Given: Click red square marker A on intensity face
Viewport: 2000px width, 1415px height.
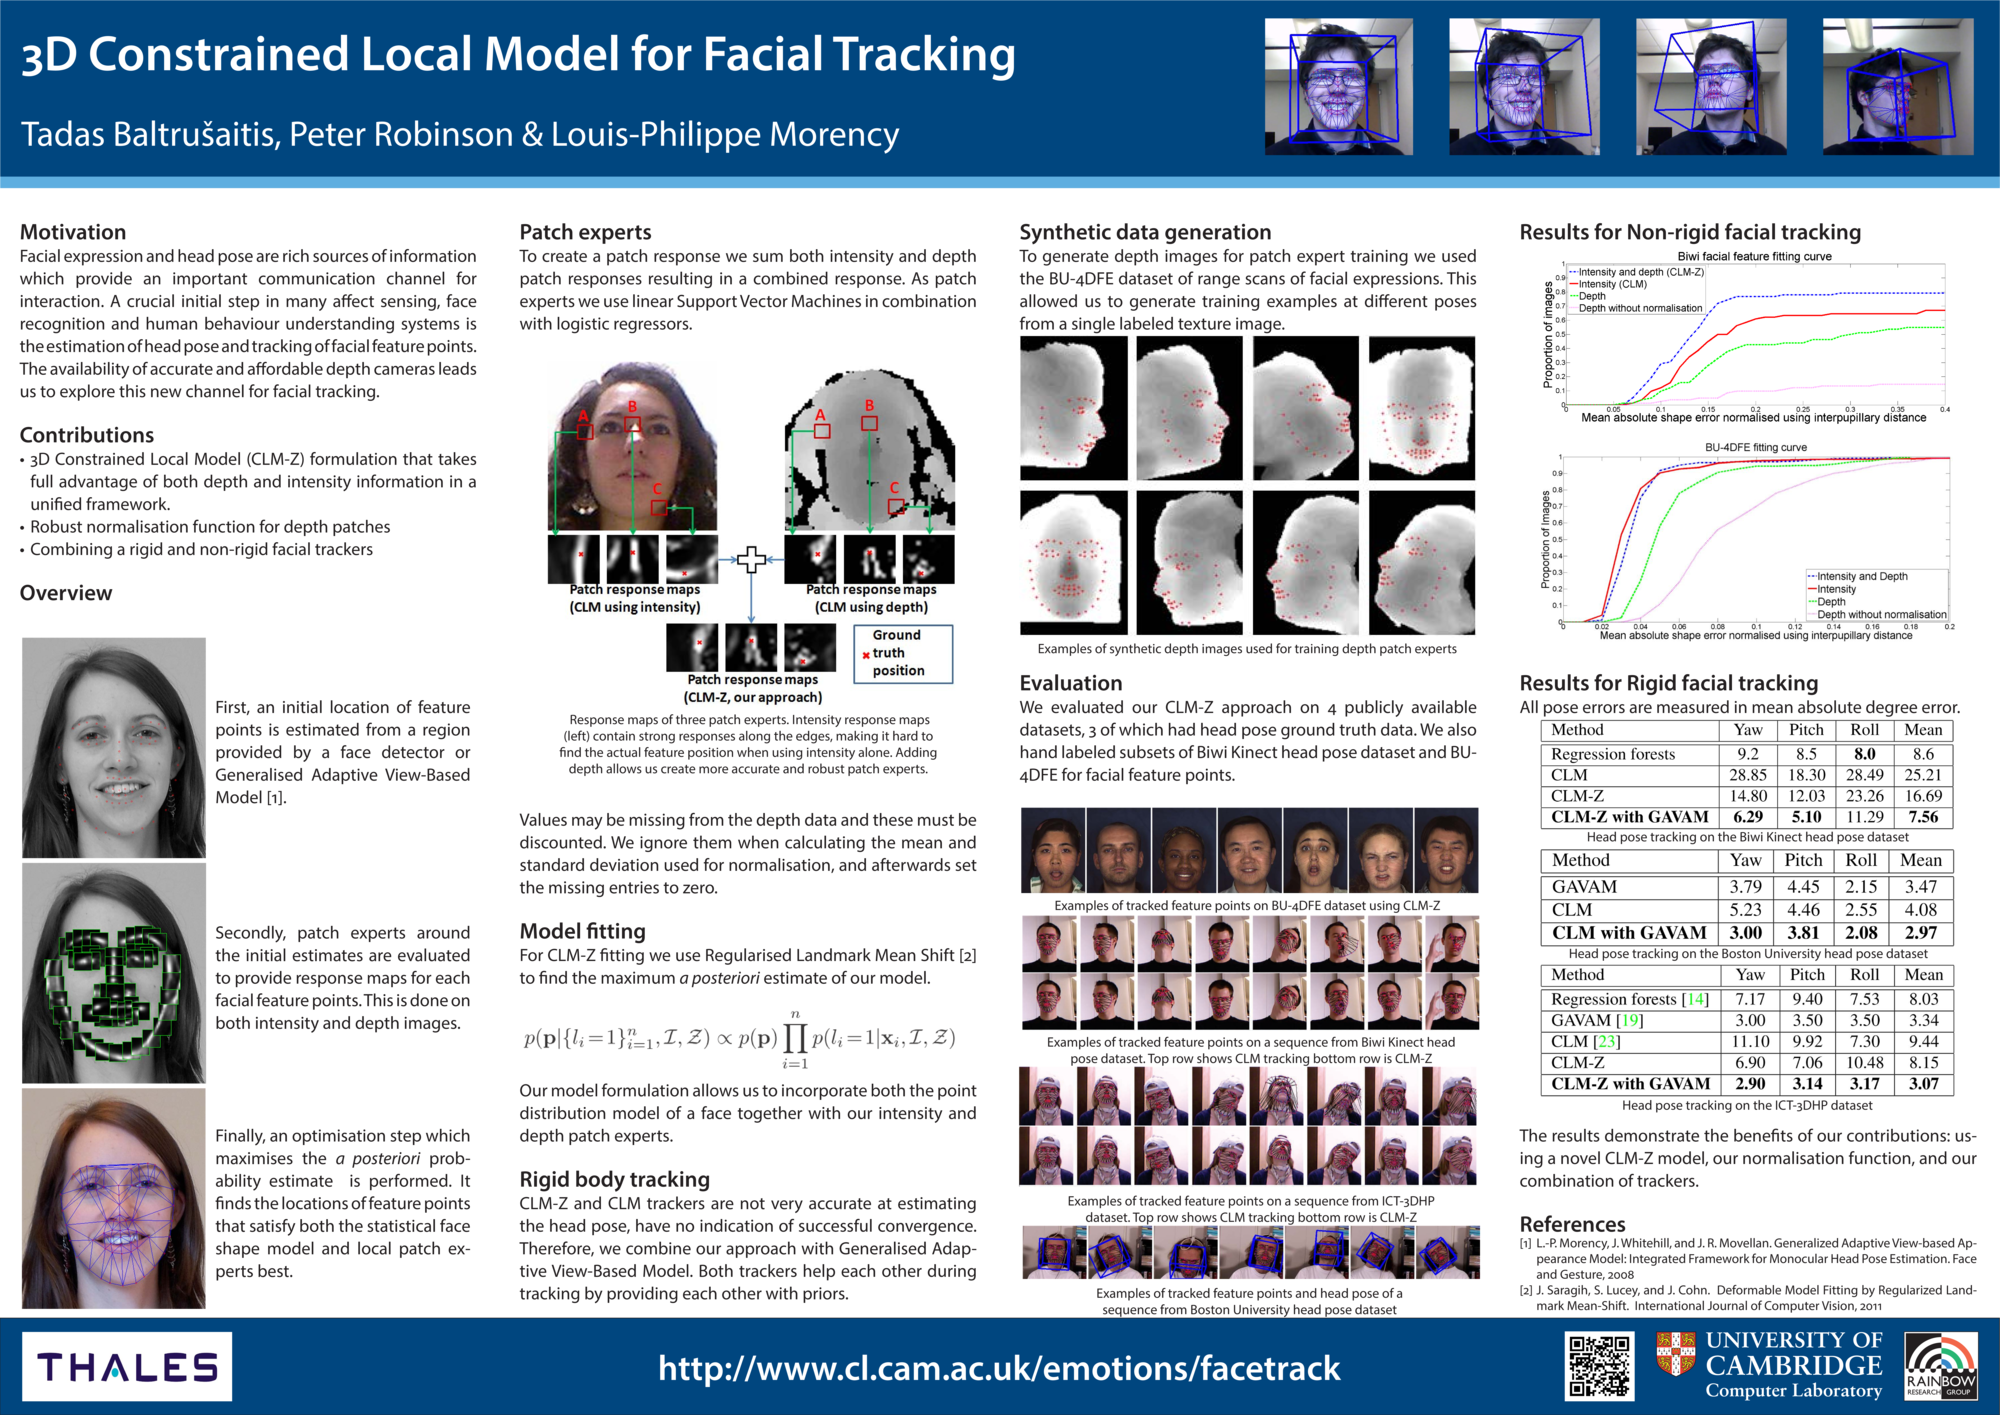Looking at the screenshot, I should 585,431.
